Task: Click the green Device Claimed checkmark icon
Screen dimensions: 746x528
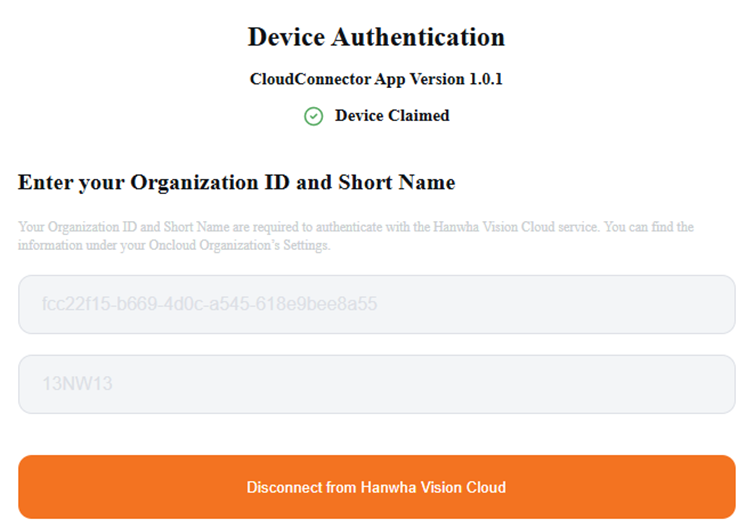Action: click(314, 116)
